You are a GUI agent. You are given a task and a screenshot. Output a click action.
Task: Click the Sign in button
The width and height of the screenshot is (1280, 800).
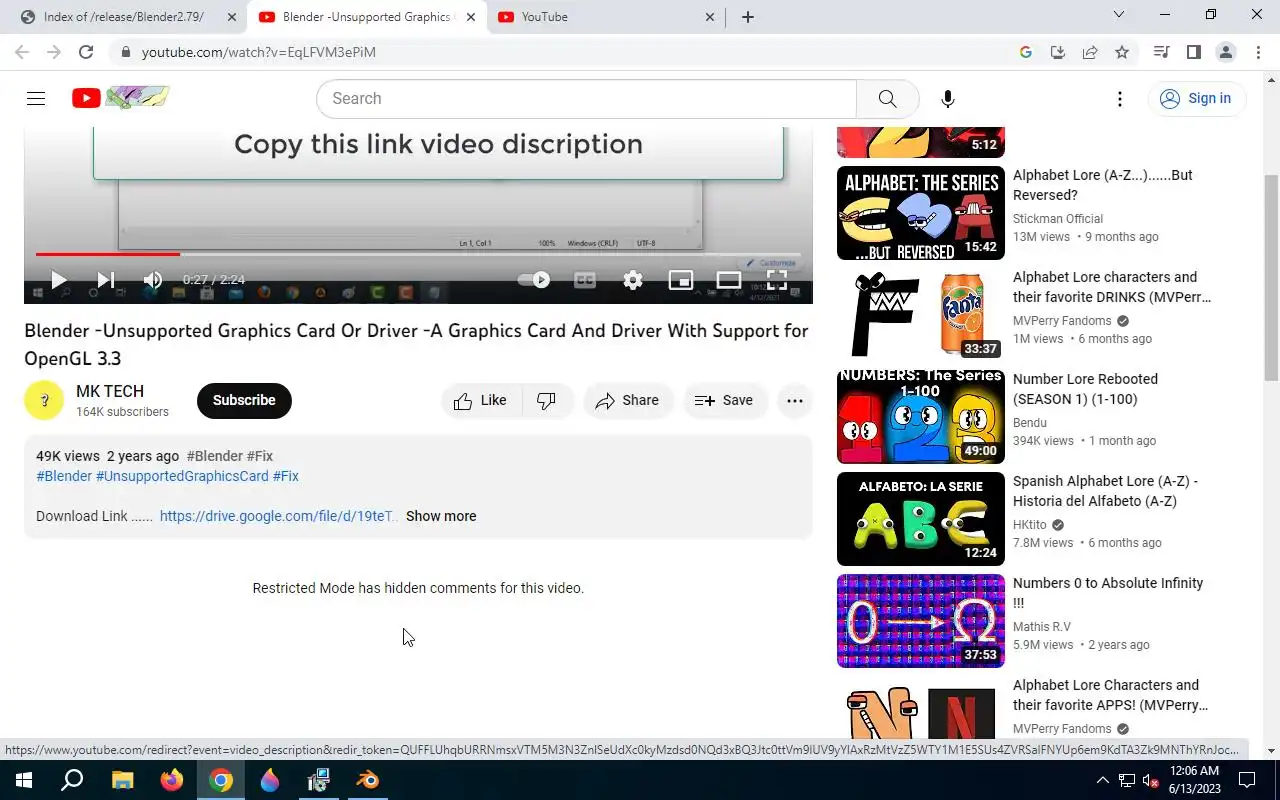point(1196,98)
